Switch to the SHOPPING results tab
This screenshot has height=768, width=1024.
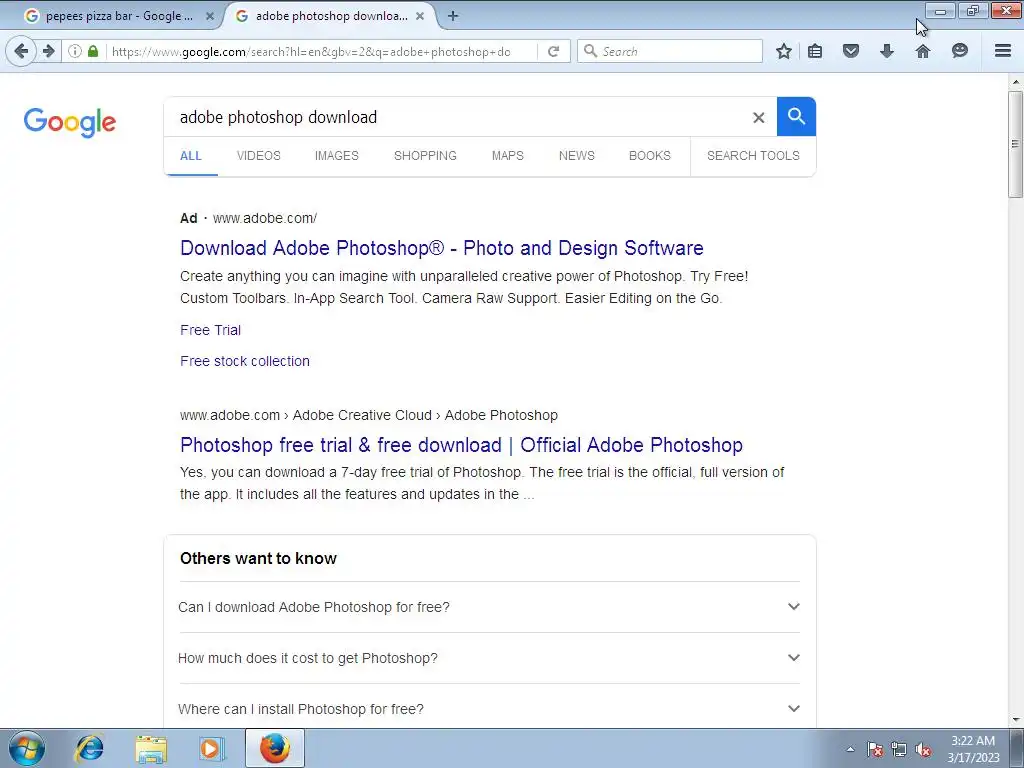click(425, 155)
